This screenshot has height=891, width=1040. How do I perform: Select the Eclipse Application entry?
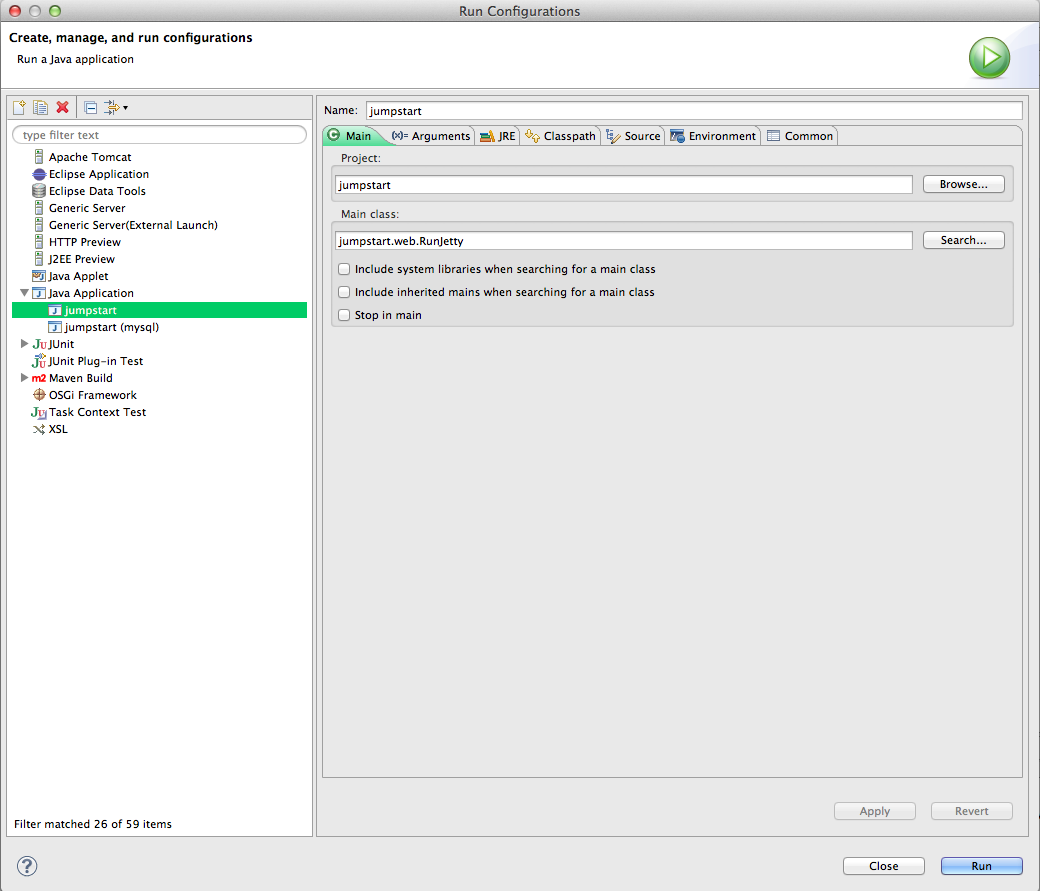pyautogui.click(x=98, y=174)
